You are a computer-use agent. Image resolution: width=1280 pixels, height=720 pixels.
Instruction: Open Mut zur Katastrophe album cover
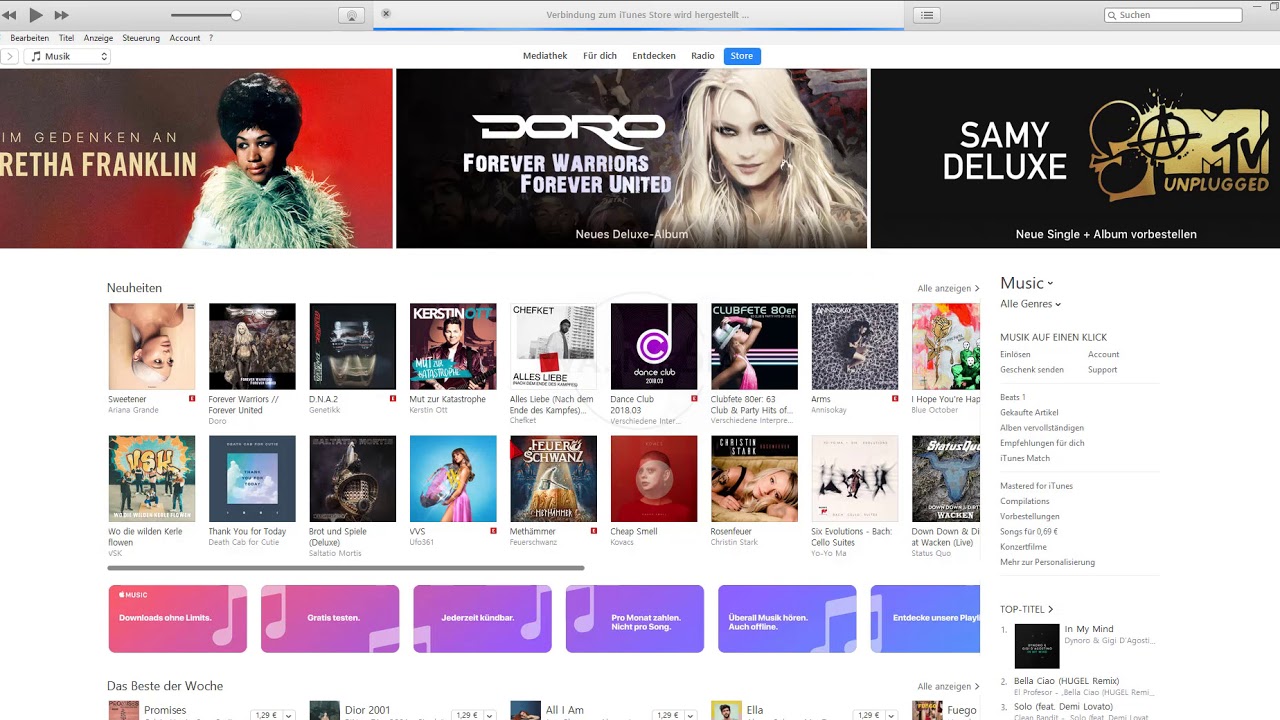pos(453,346)
